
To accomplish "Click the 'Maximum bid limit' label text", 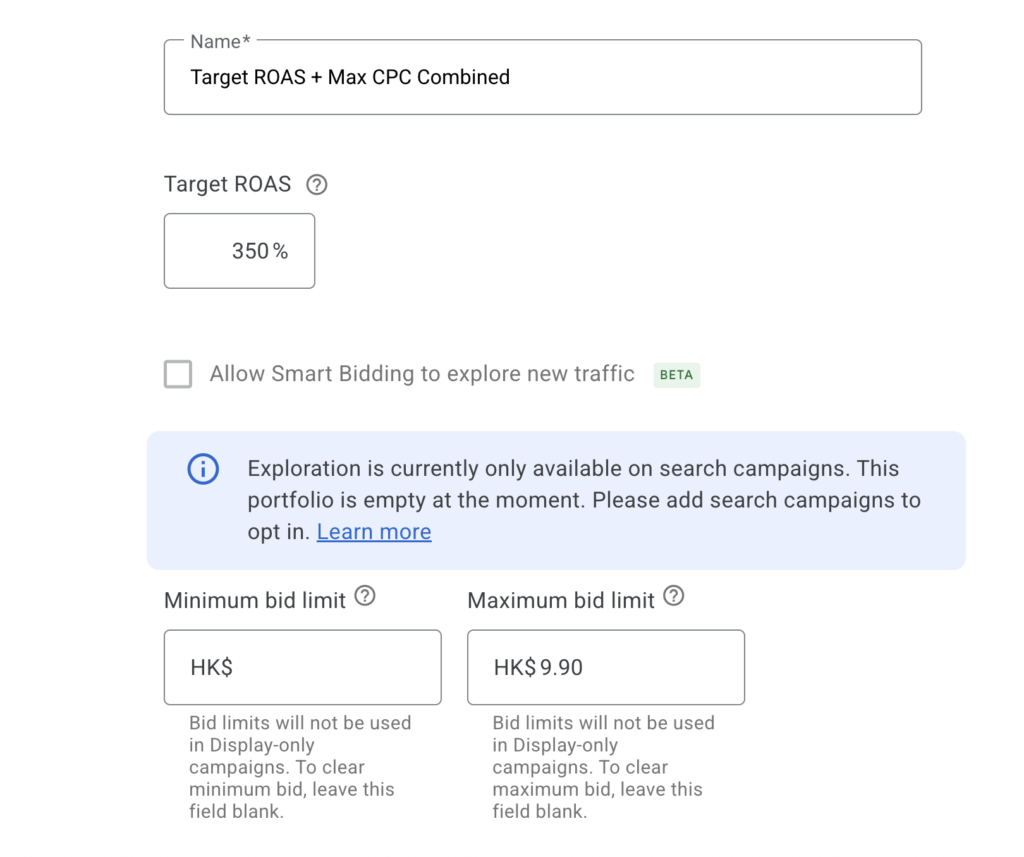I will coord(561,600).
